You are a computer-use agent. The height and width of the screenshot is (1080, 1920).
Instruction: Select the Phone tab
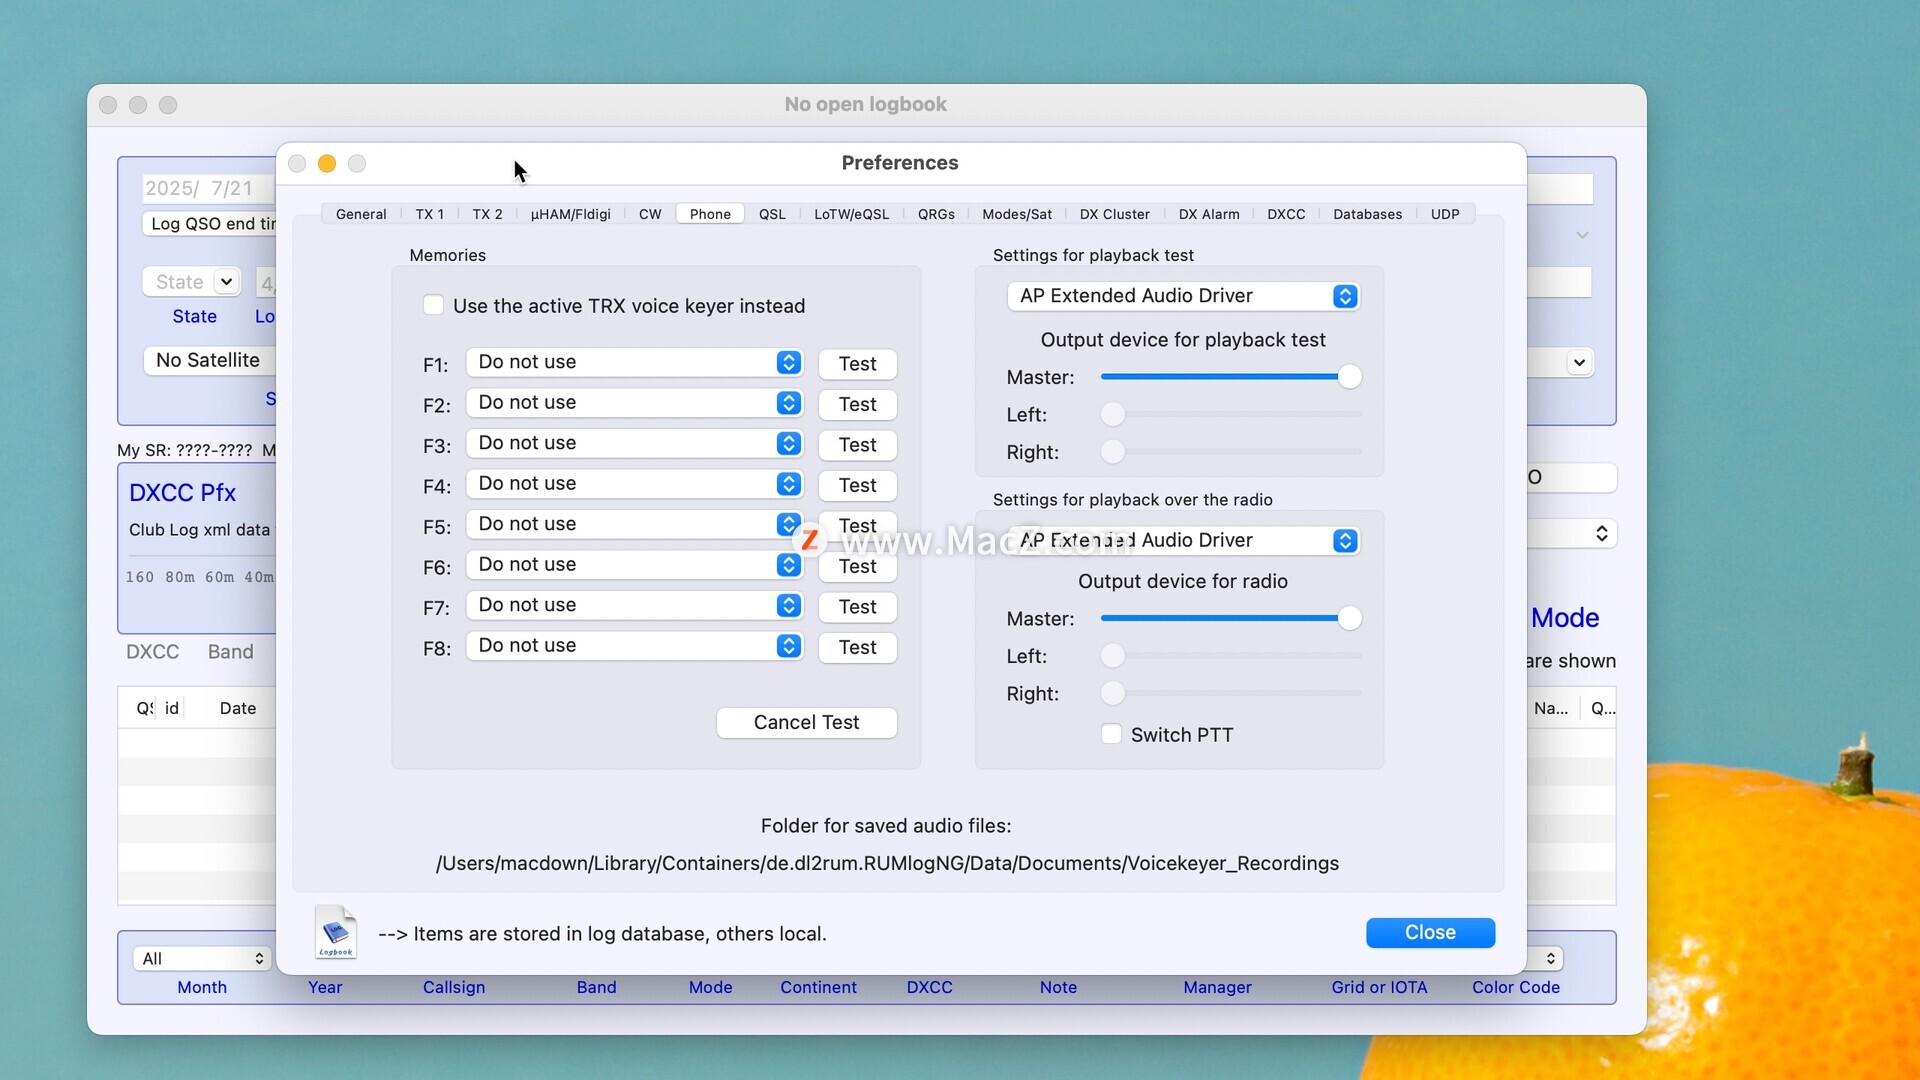point(710,214)
